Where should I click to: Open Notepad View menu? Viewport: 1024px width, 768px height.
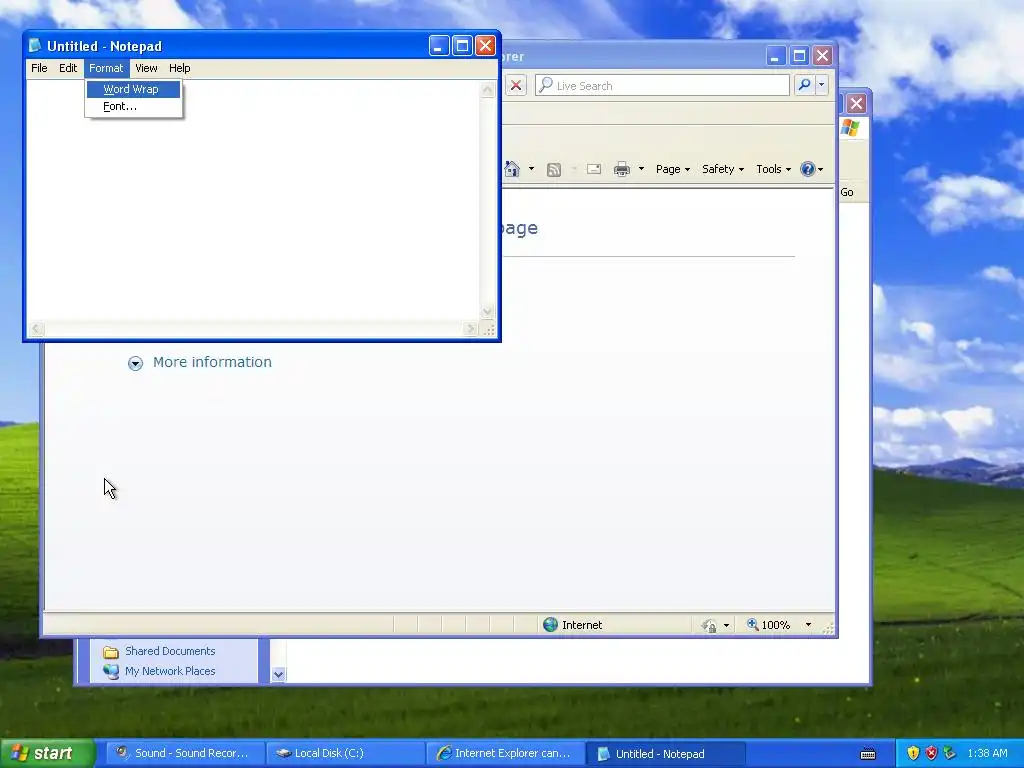[146, 68]
